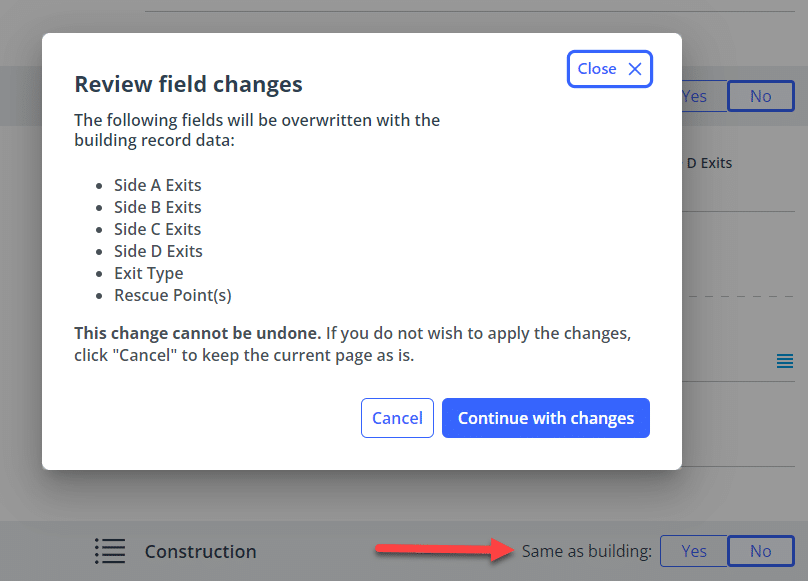Choose Yes in the top section toggle
Image resolution: width=808 pixels, height=581 pixels.
tap(695, 96)
